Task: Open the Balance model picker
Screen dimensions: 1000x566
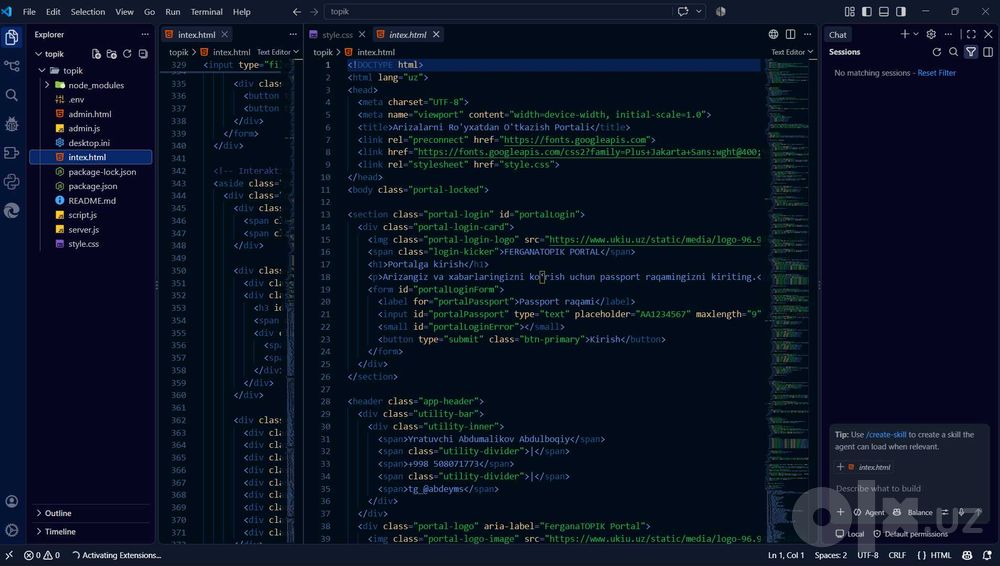Action: point(914,512)
